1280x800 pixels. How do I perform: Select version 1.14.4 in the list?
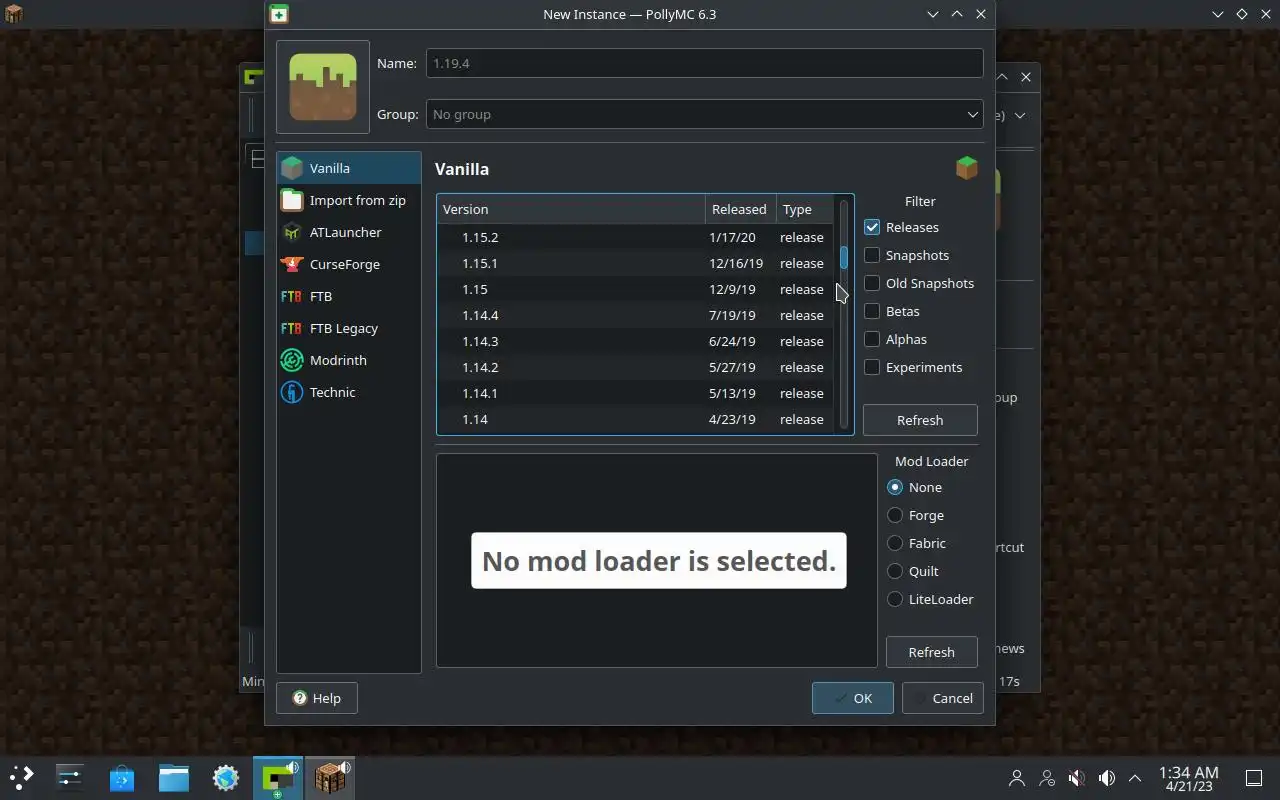click(635, 315)
